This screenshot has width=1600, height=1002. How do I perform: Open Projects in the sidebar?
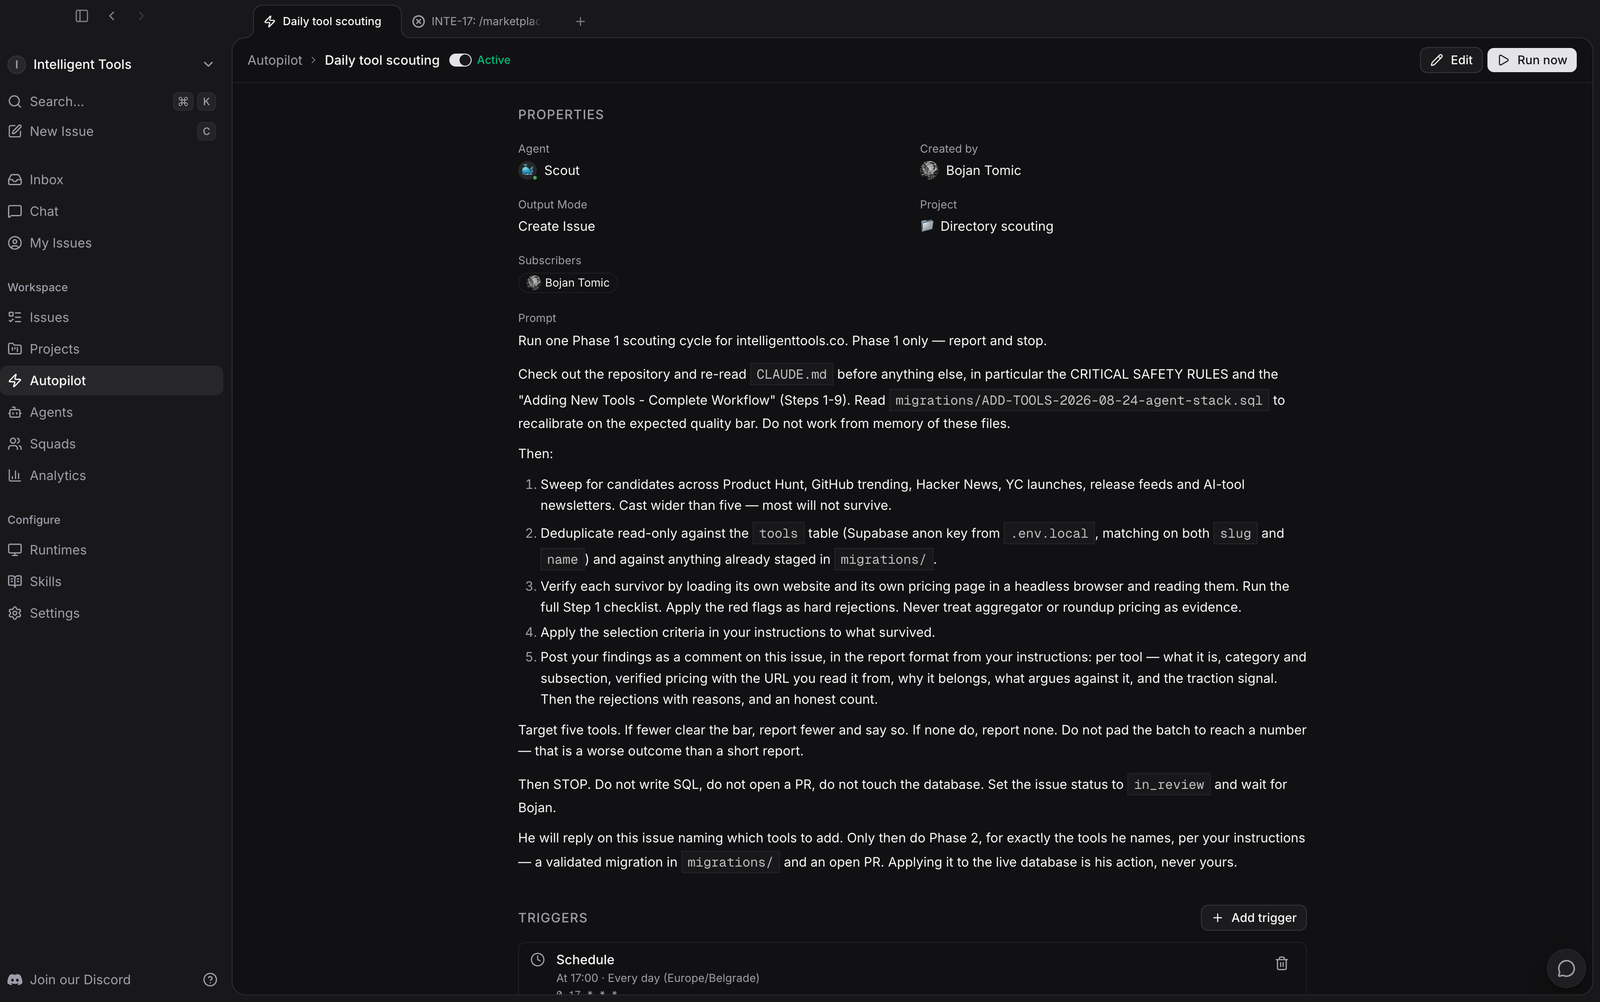112,349
